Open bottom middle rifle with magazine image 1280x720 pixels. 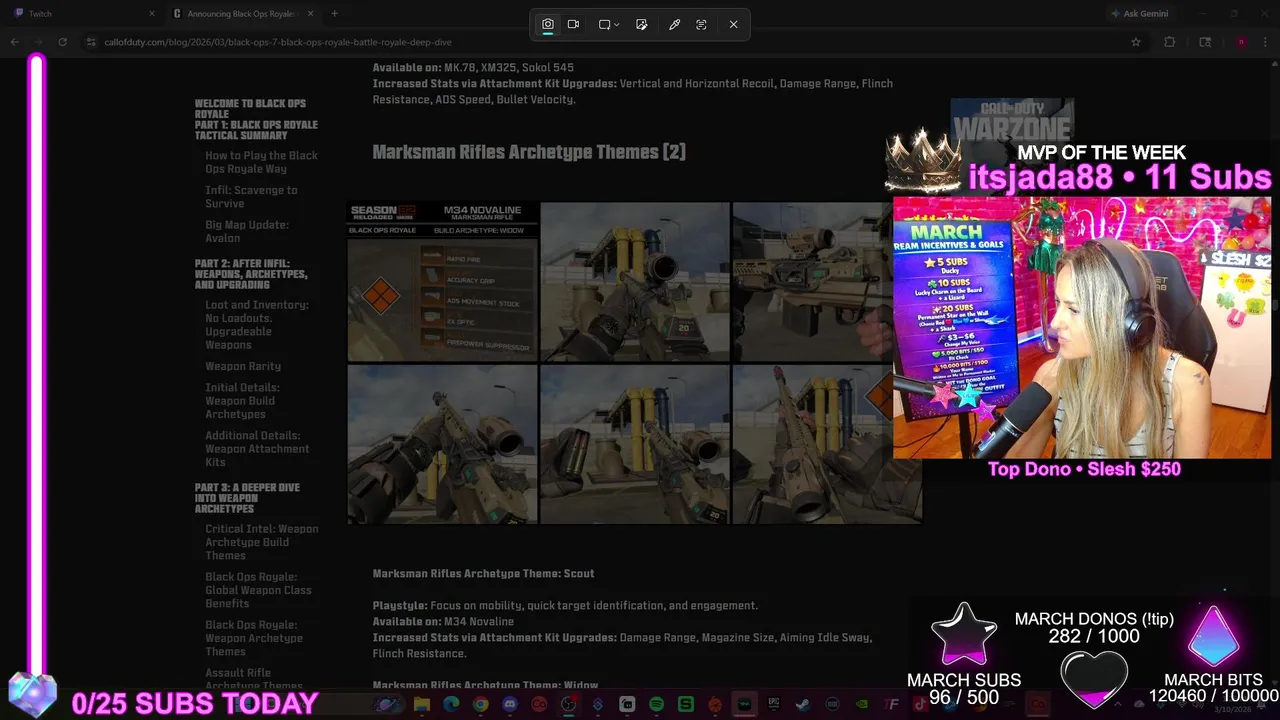[x=635, y=444]
